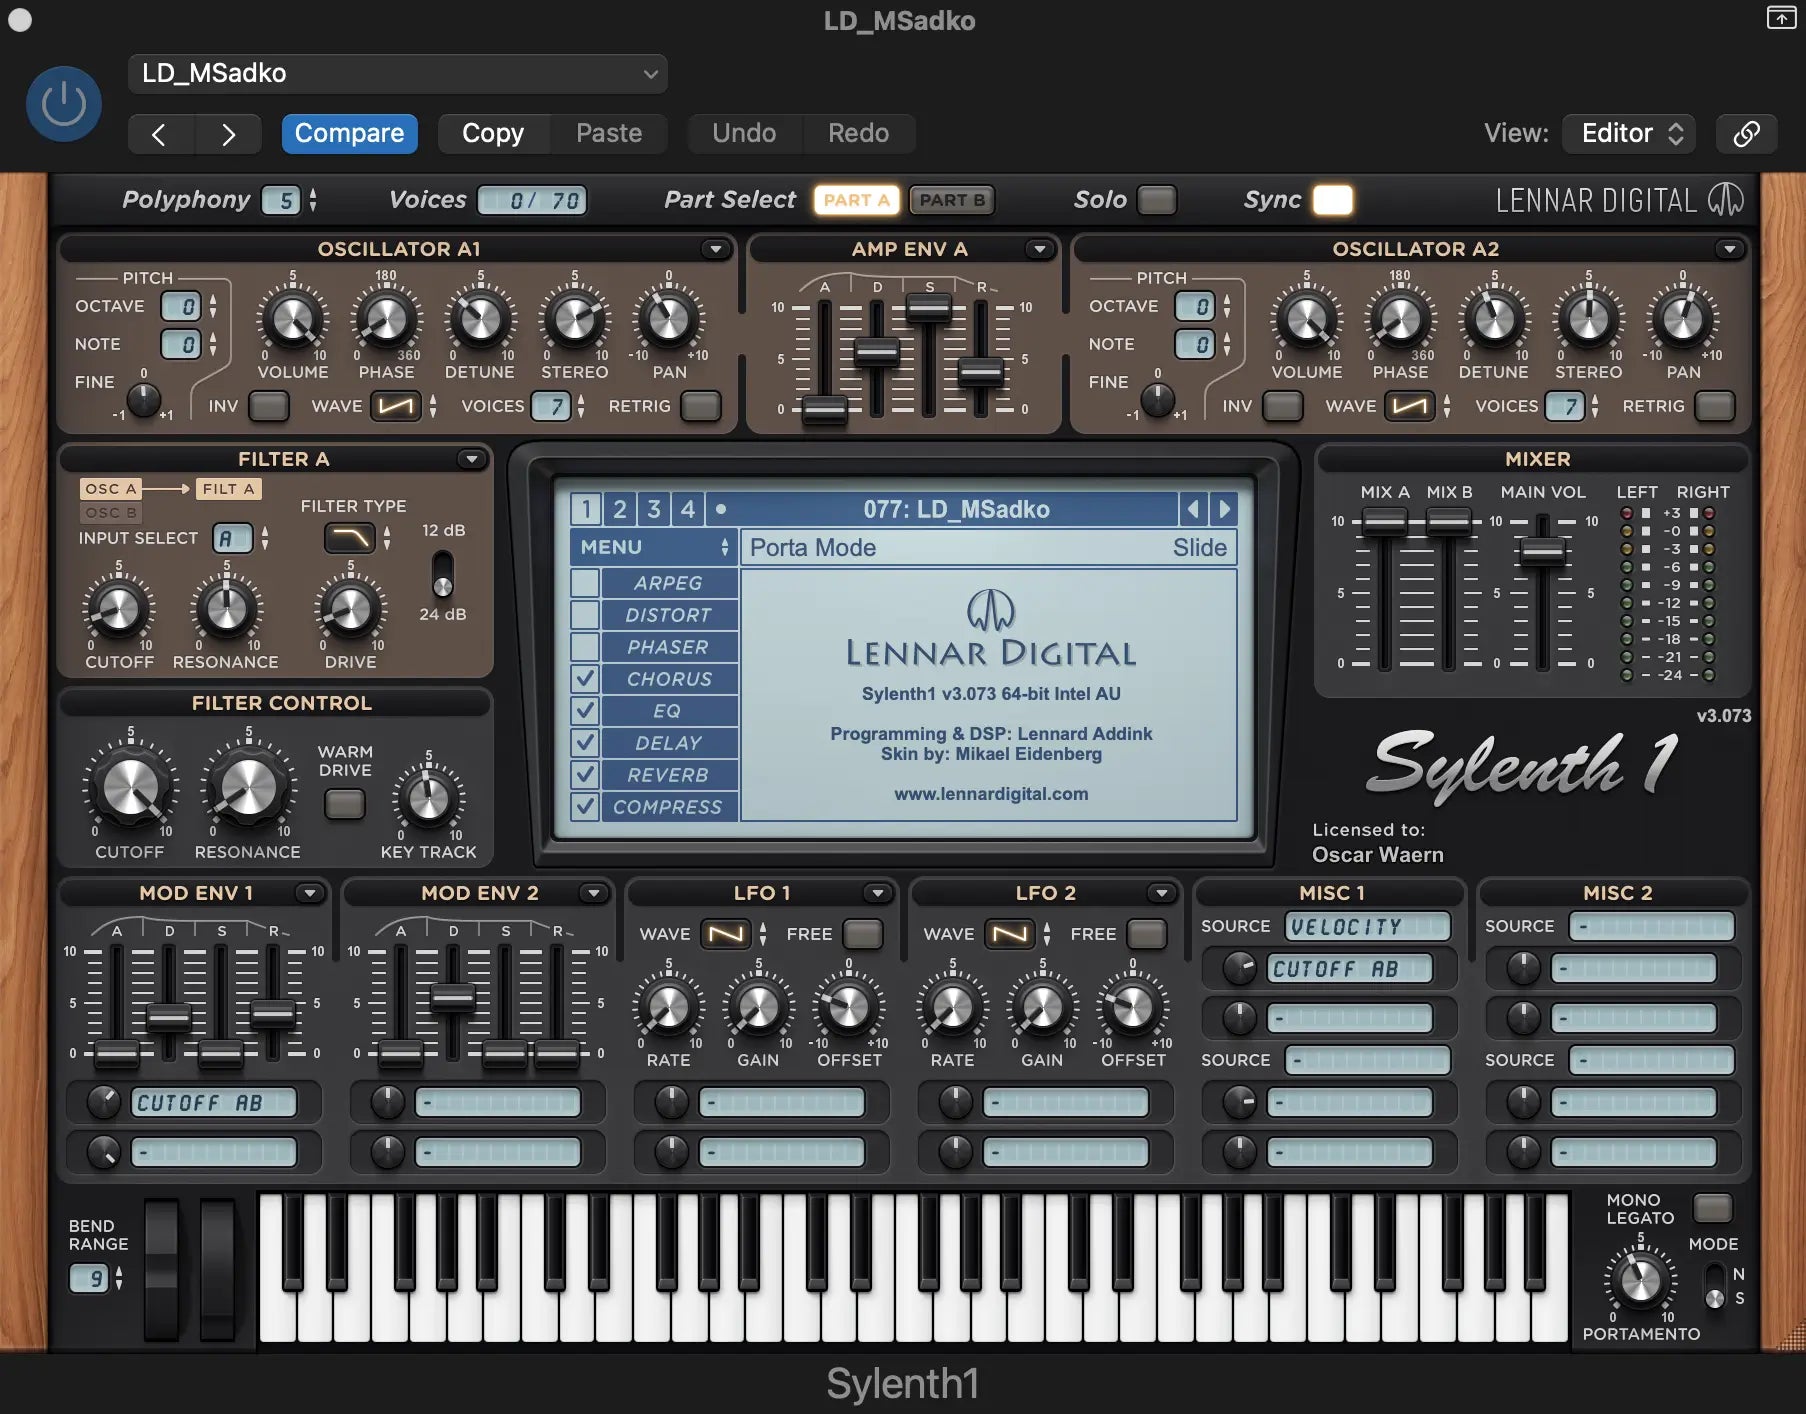
Task: Toggle the Sync switch
Action: tap(1332, 200)
